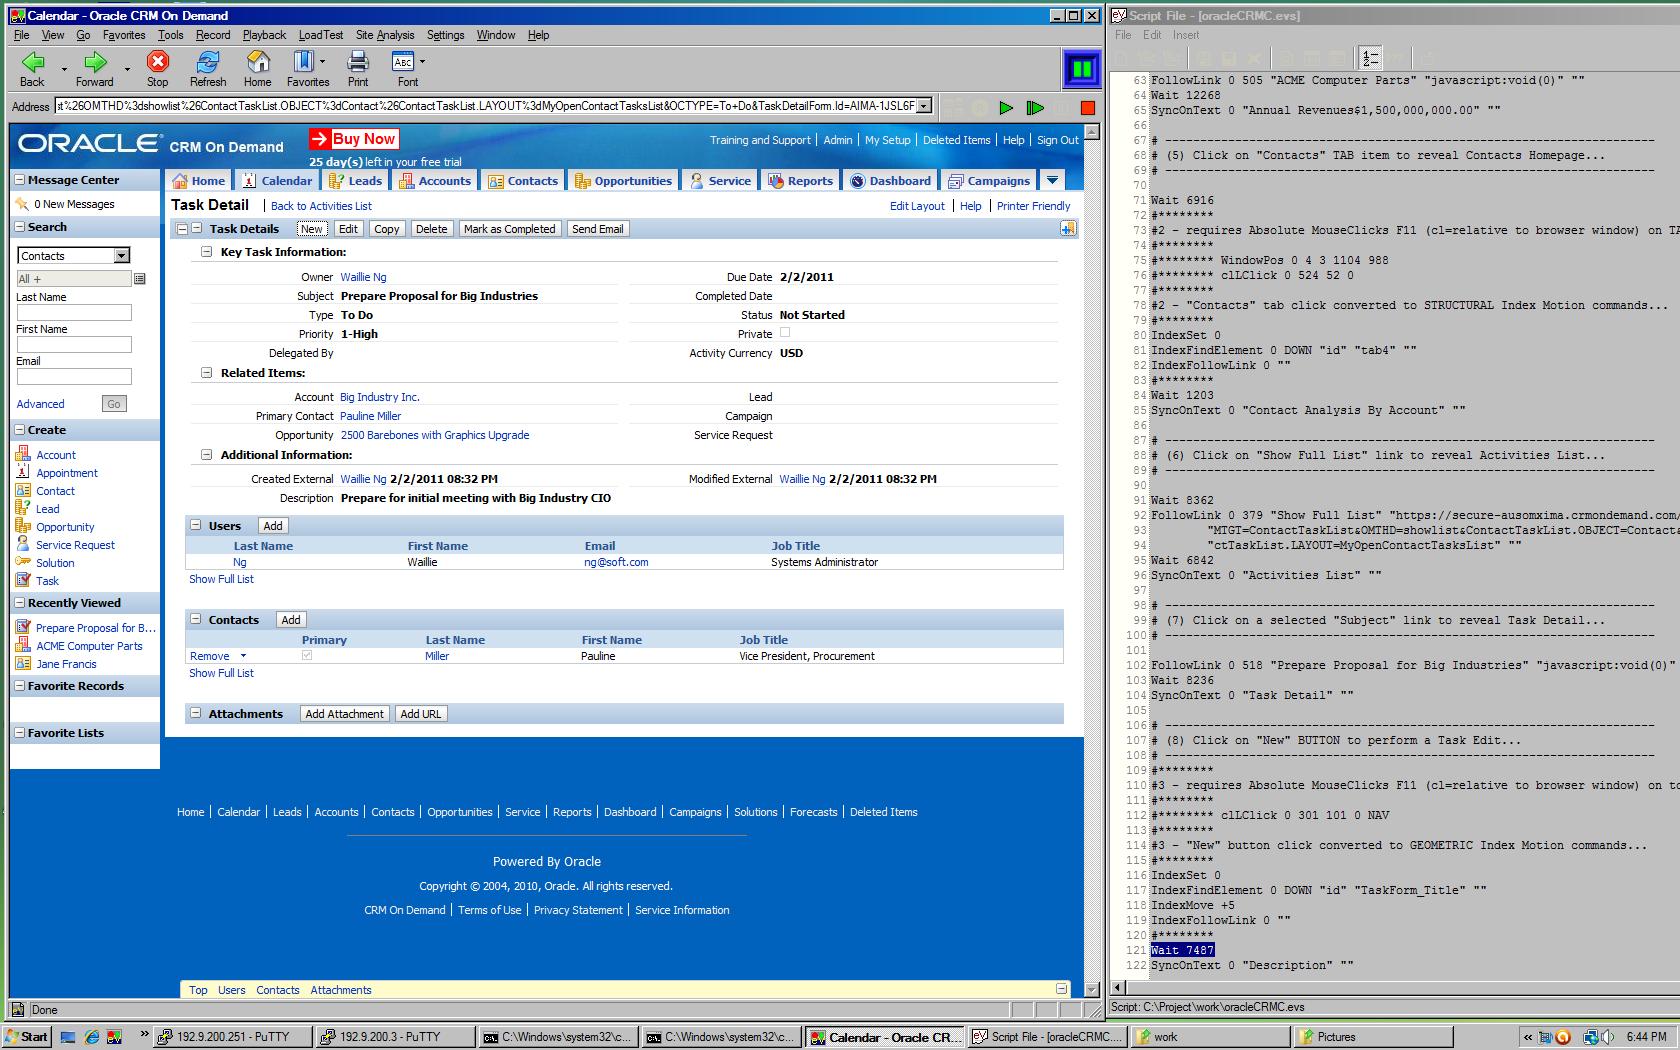This screenshot has height=1050, width=1680.
Task: Click the Send Email button
Action: pyautogui.click(x=597, y=229)
